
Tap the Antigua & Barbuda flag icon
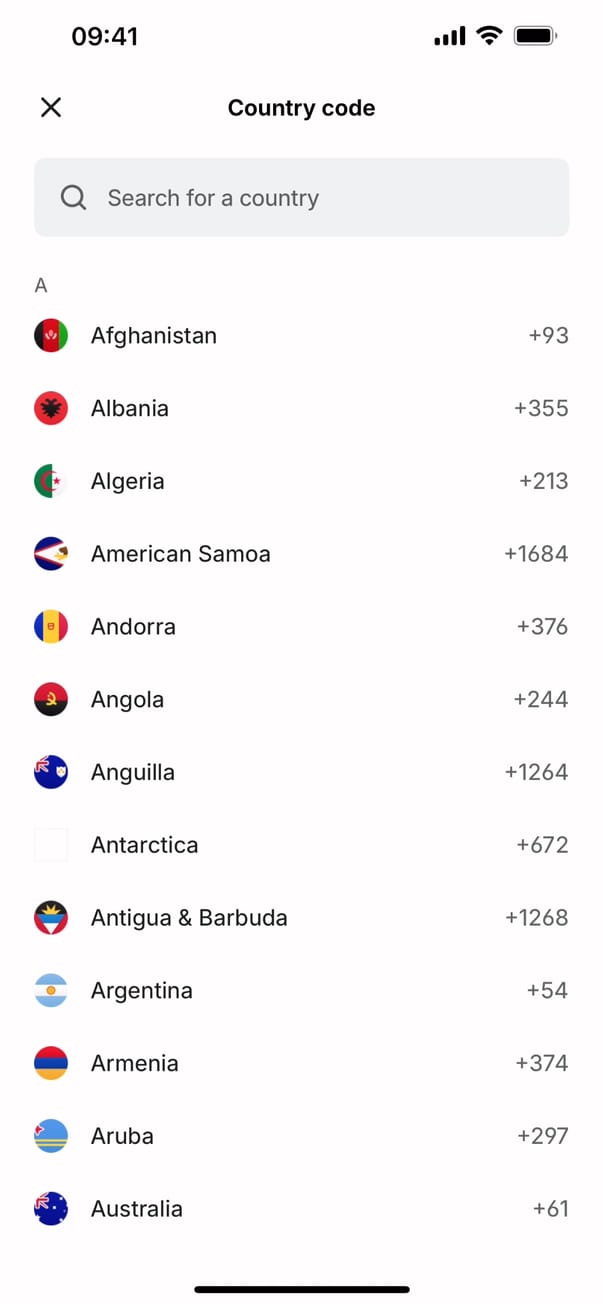click(51, 918)
